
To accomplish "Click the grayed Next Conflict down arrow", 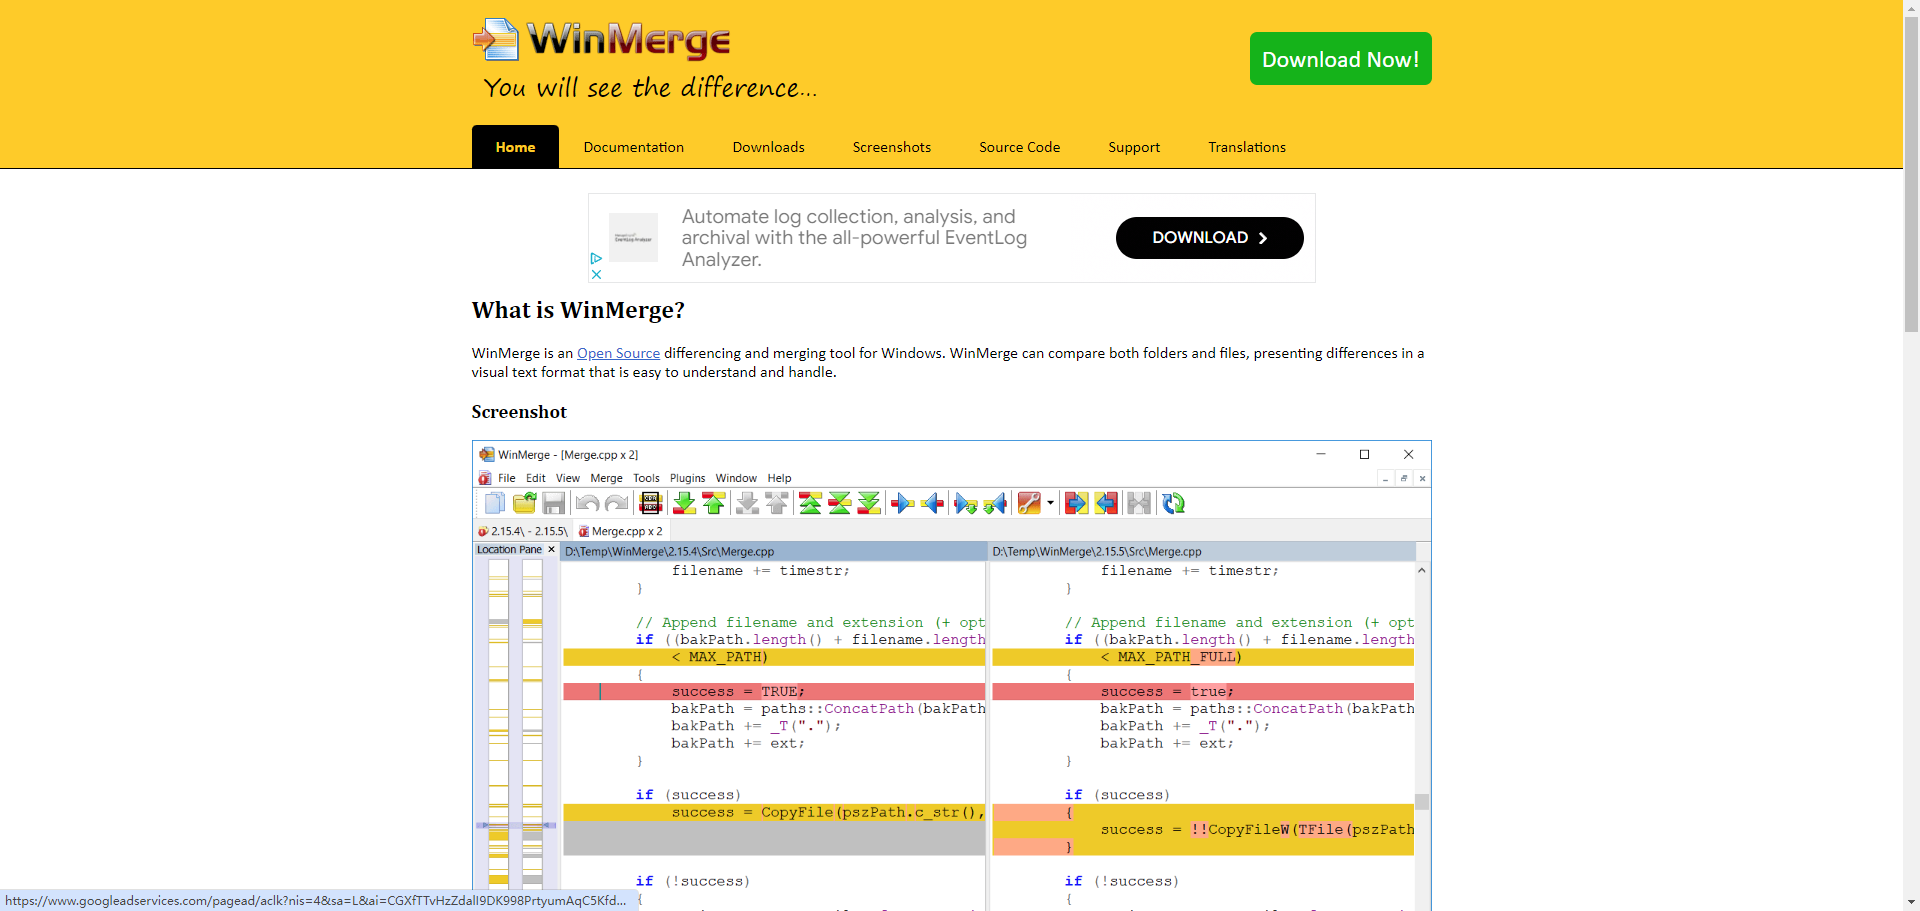I will pos(747,503).
